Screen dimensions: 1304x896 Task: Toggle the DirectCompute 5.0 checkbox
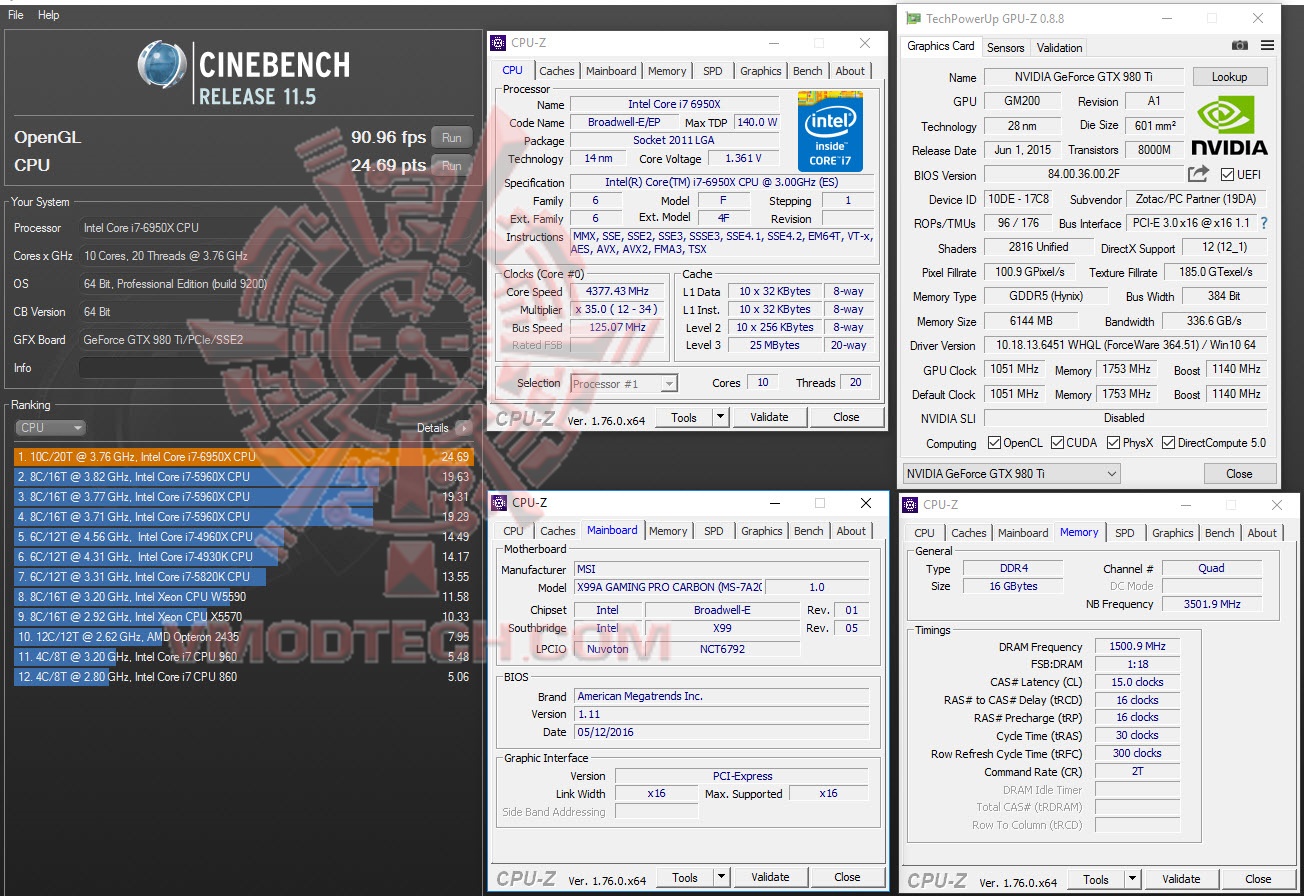point(1168,443)
